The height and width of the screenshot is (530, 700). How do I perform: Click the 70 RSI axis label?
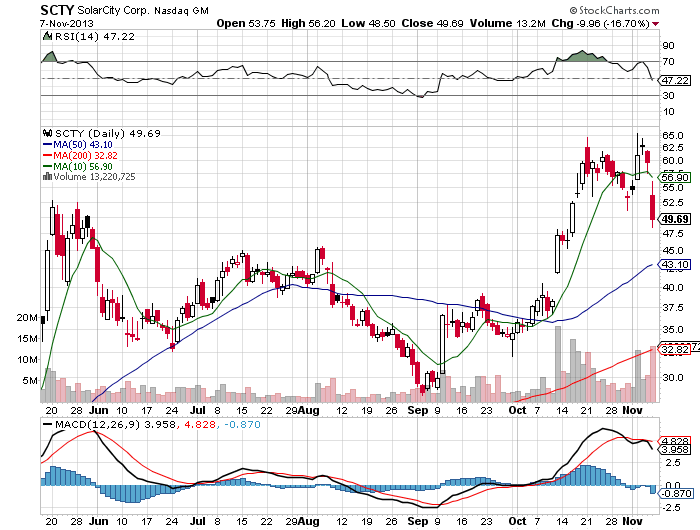click(668, 62)
